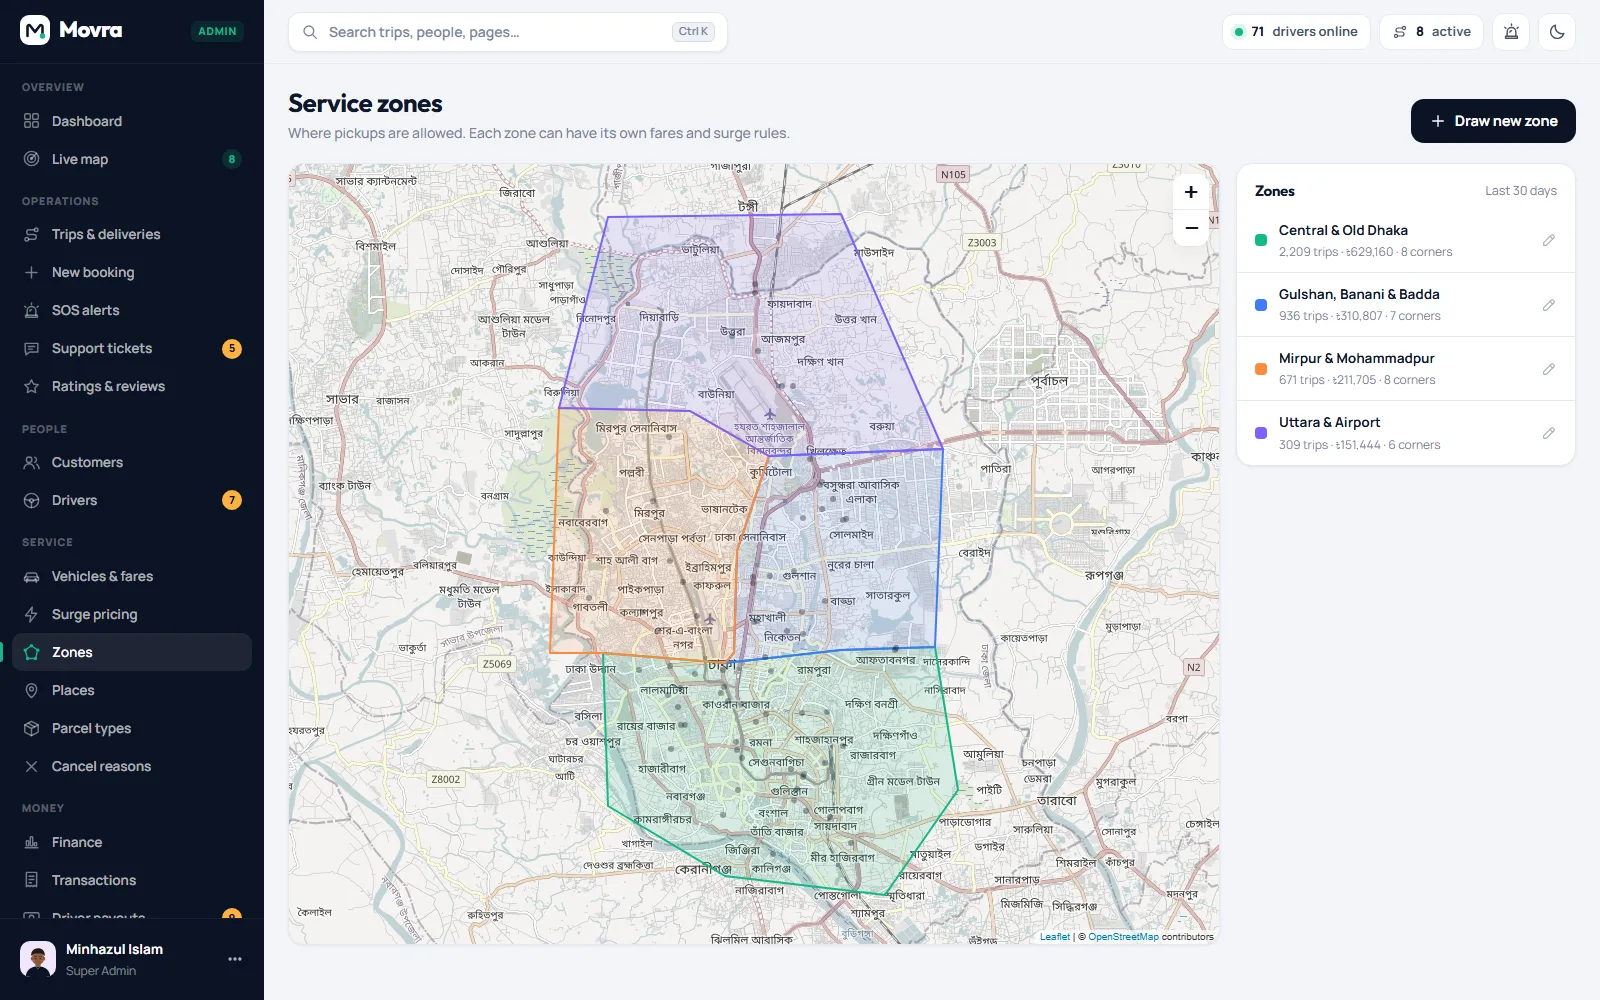This screenshot has width=1600, height=1000.
Task: Click the Surge pricing lightning icon
Action: pyautogui.click(x=31, y=614)
